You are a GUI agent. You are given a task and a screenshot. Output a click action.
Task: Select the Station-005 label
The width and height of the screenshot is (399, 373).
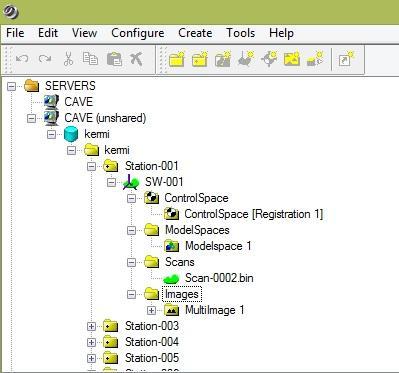click(x=152, y=358)
